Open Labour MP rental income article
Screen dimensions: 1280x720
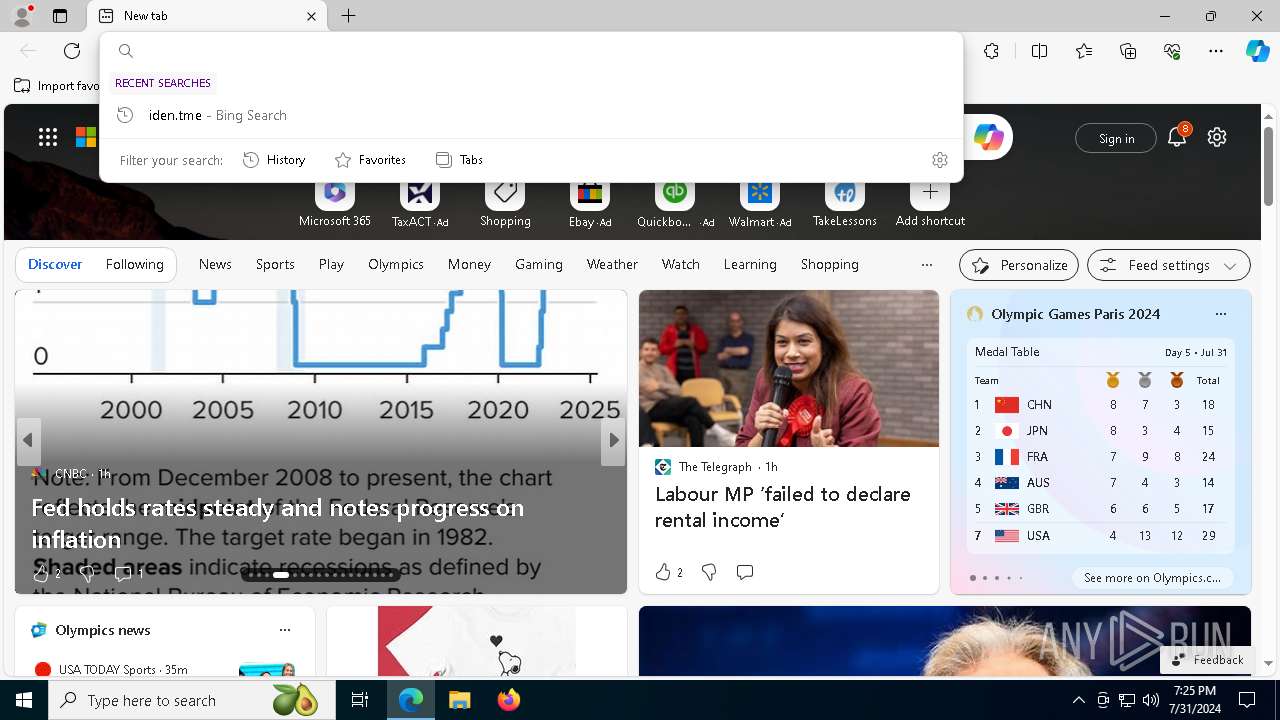(x=783, y=507)
